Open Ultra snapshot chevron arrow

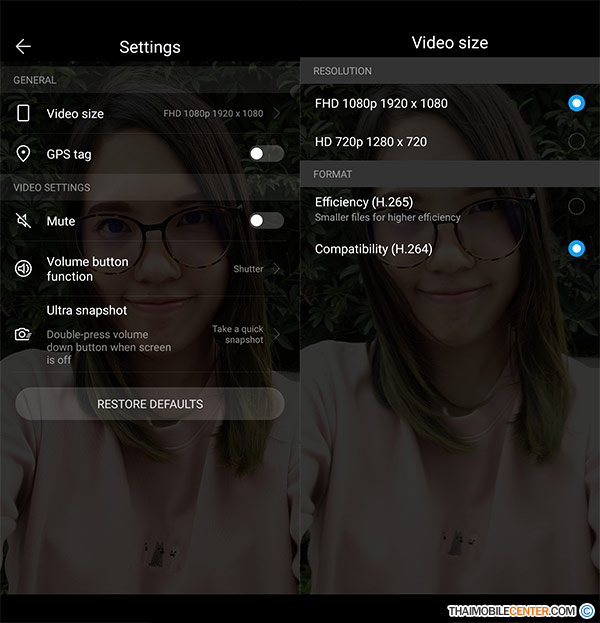(x=277, y=335)
